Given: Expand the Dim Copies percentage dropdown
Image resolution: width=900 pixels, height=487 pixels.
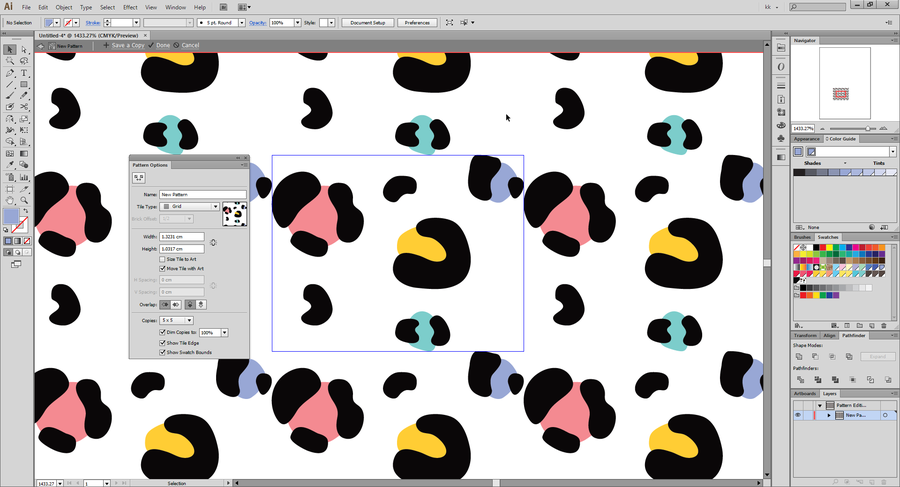Looking at the screenshot, I should 224,332.
